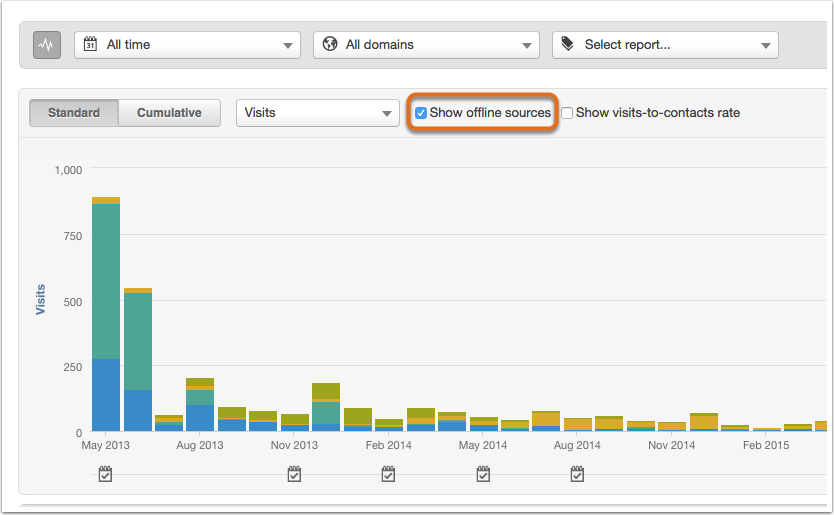834x515 pixels.
Task: Click the Dec 2013 stacked bar
Action: [326, 407]
